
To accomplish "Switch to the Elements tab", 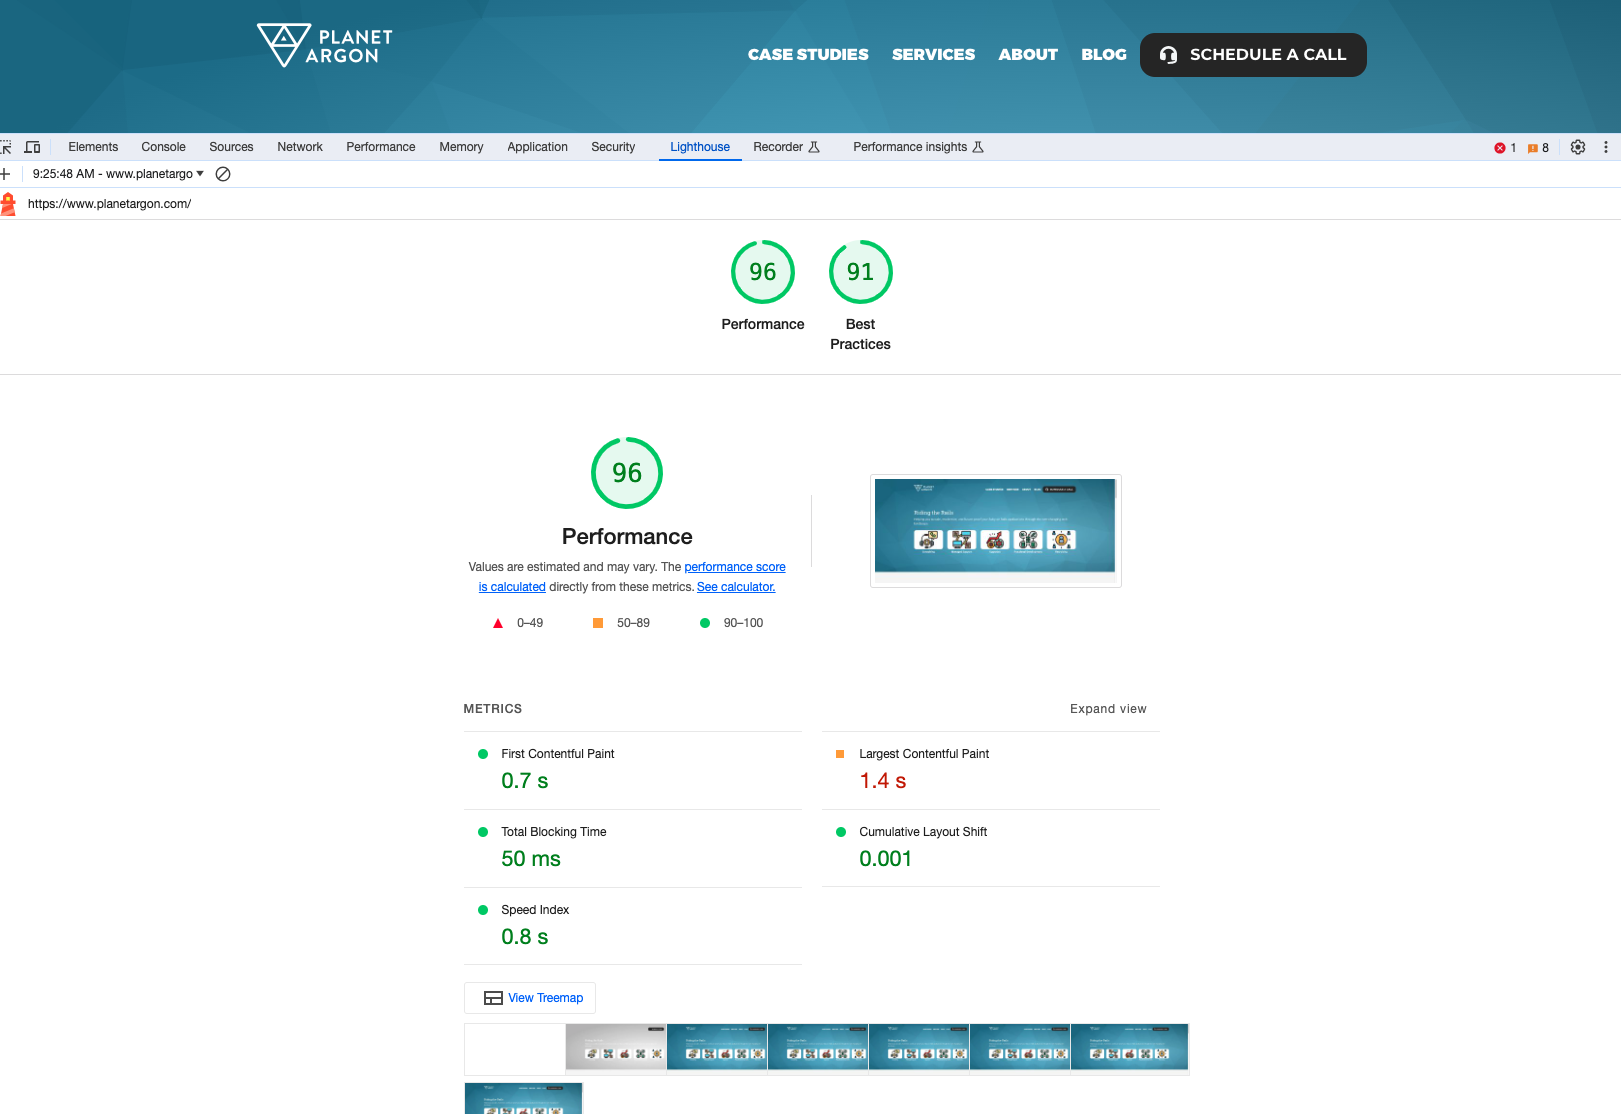I will [93, 147].
